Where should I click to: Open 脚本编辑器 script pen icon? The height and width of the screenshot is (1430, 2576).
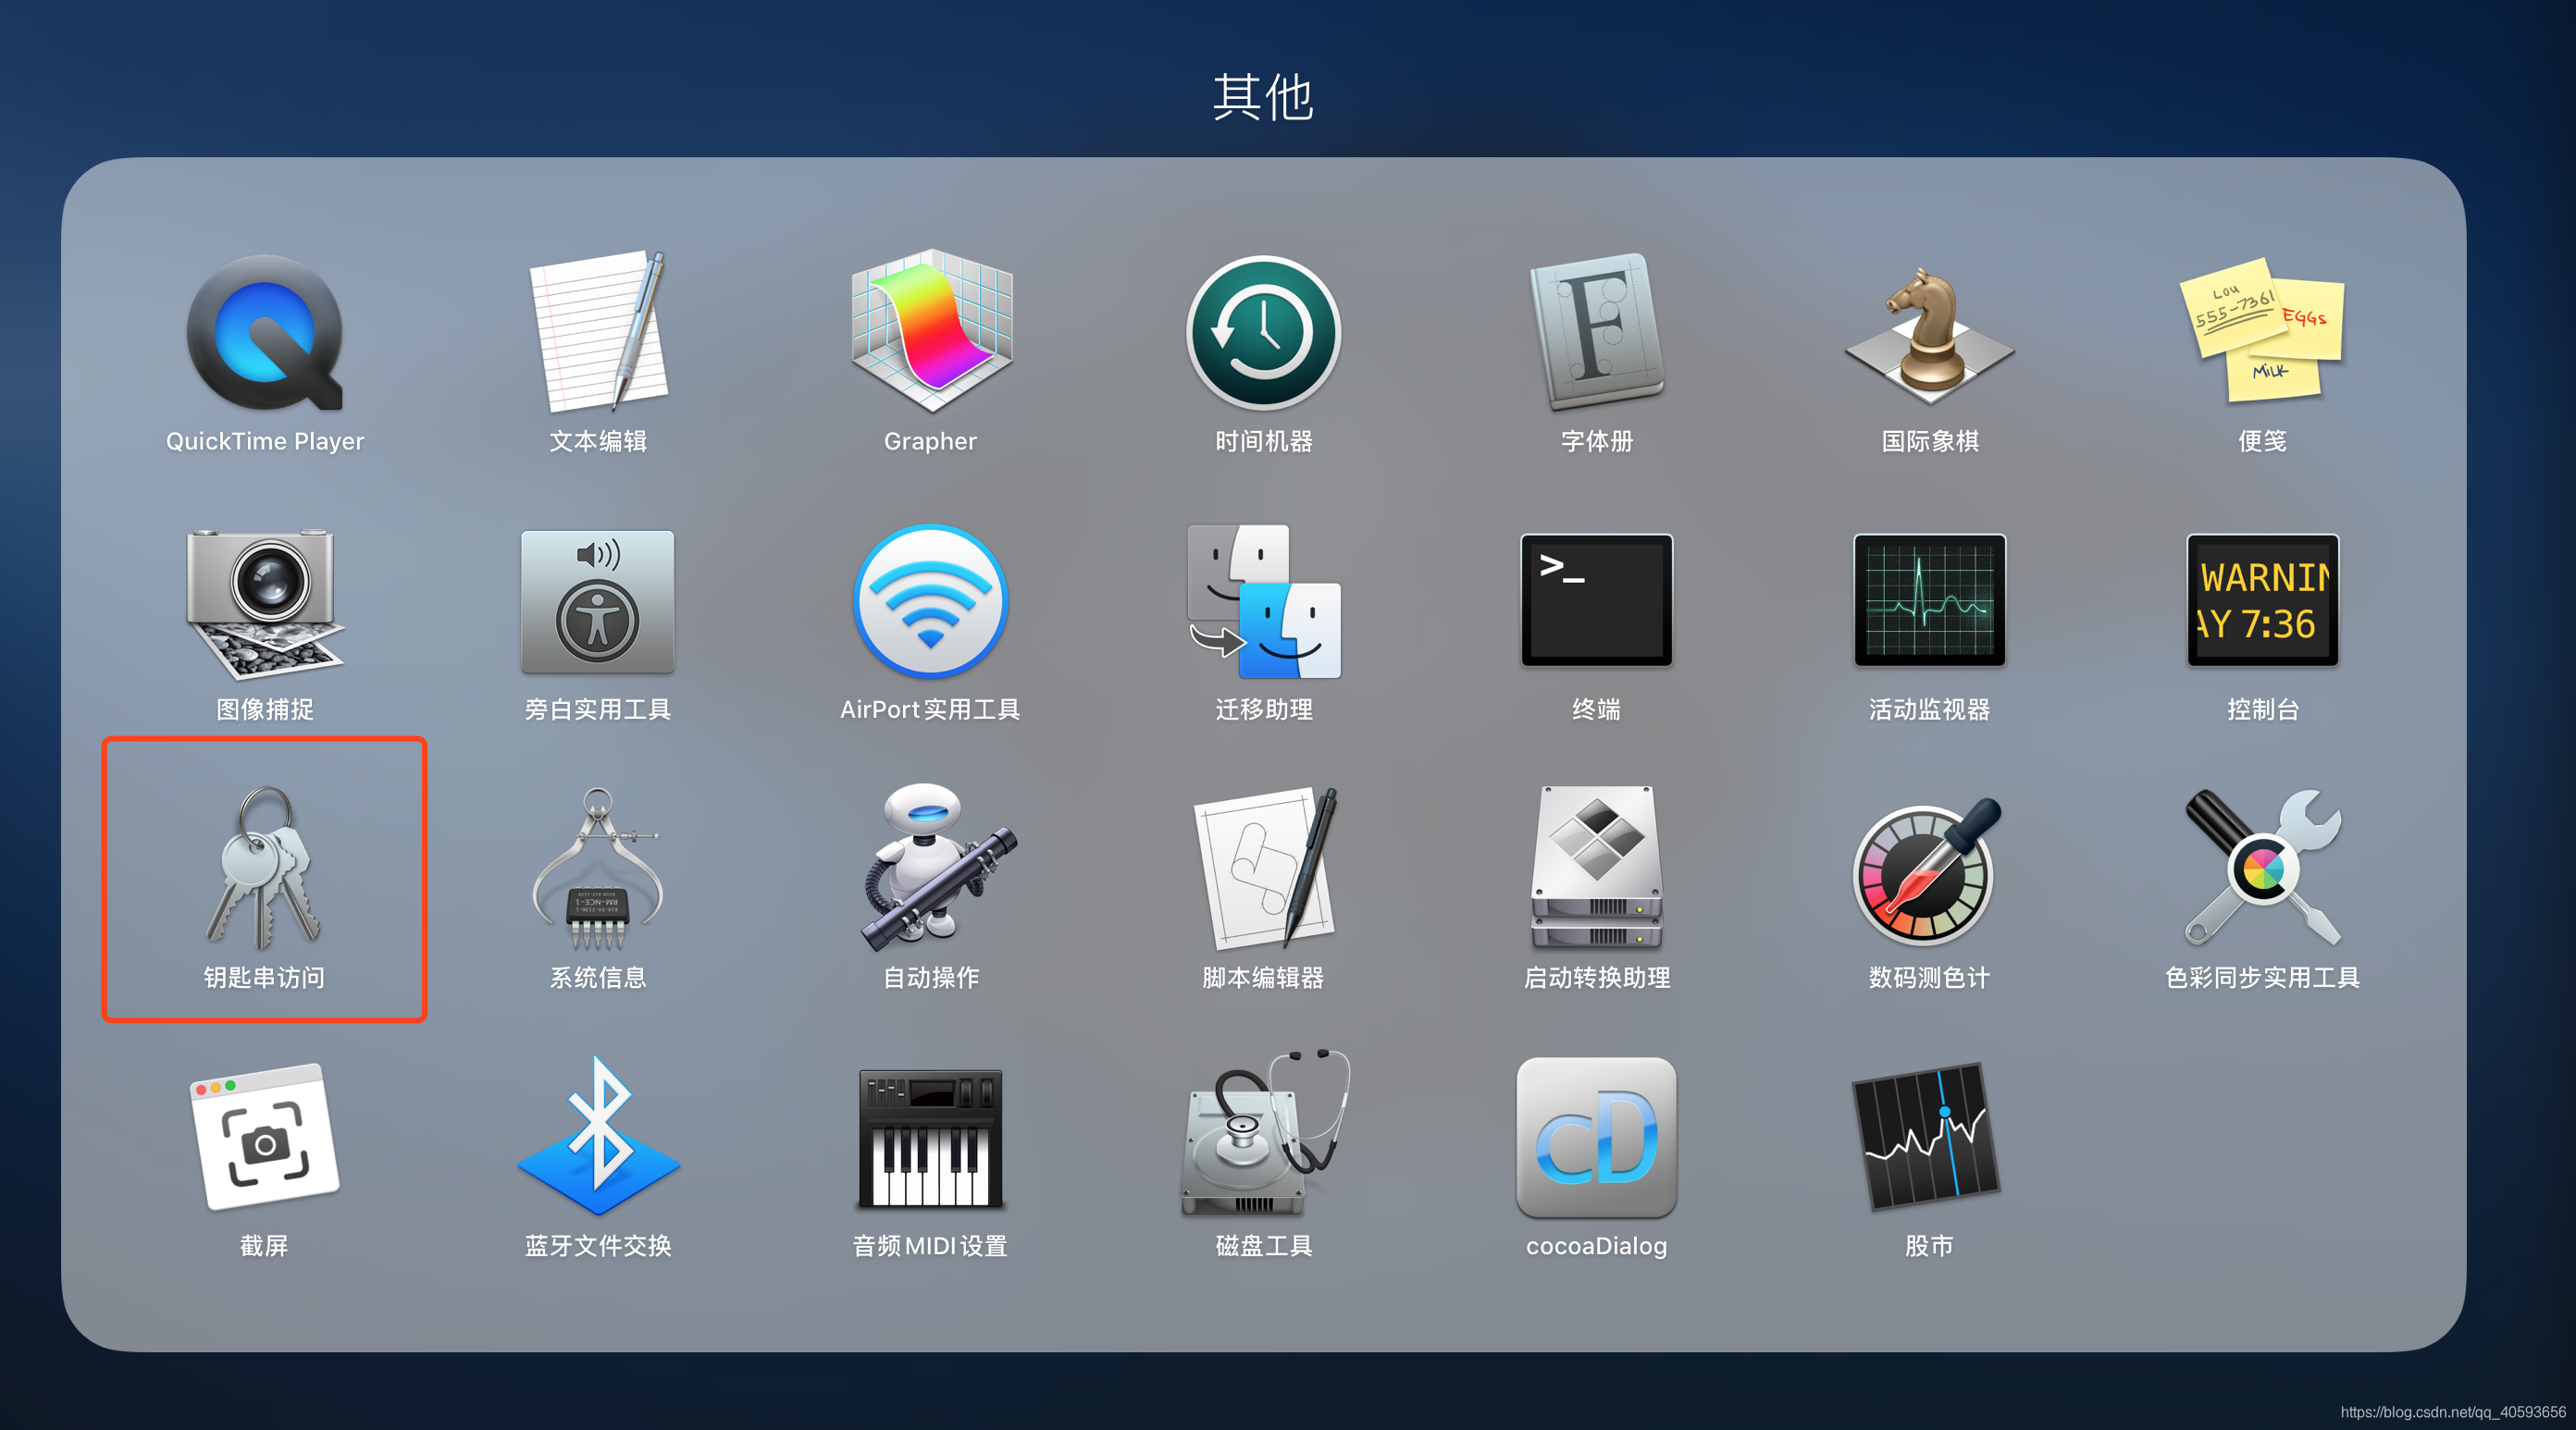pyautogui.click(x=1266, y=868)
